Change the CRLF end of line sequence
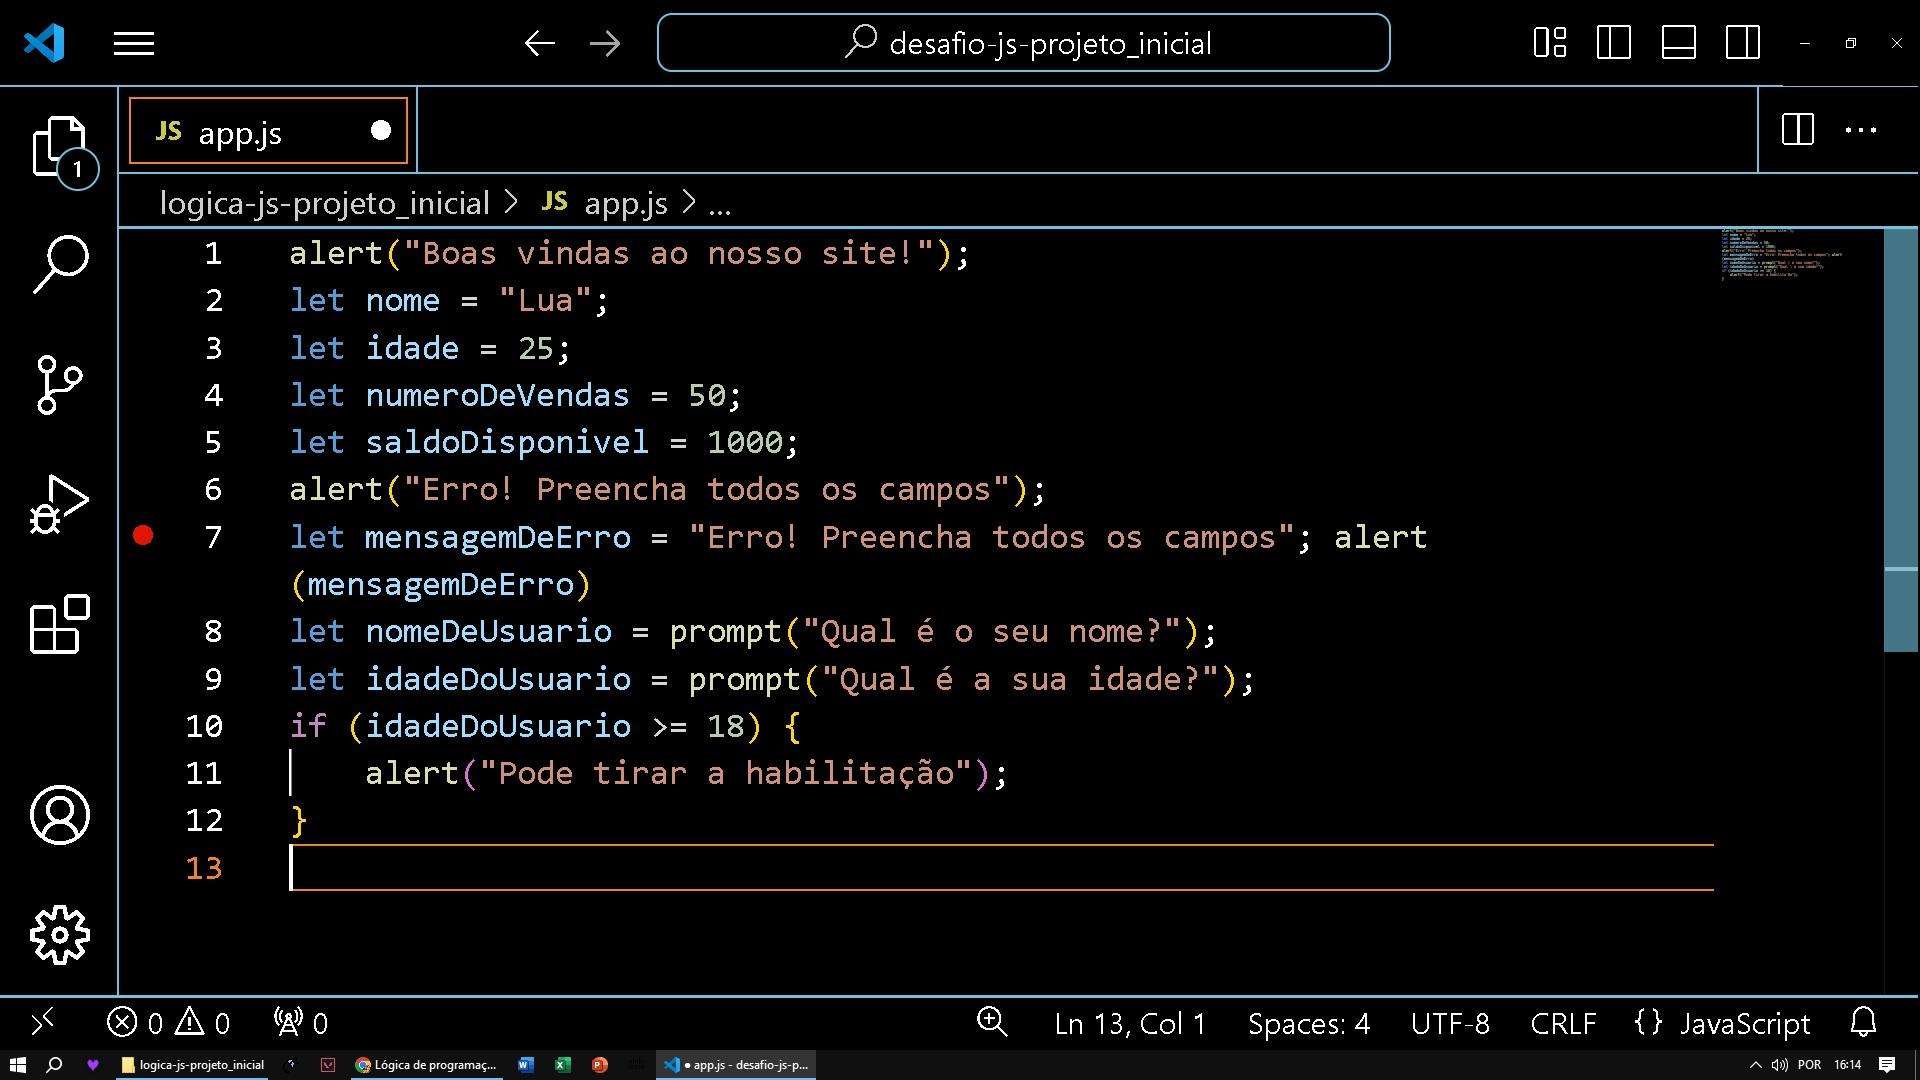This screenshot has height=1080, width=1920. coord(1563,1024)
